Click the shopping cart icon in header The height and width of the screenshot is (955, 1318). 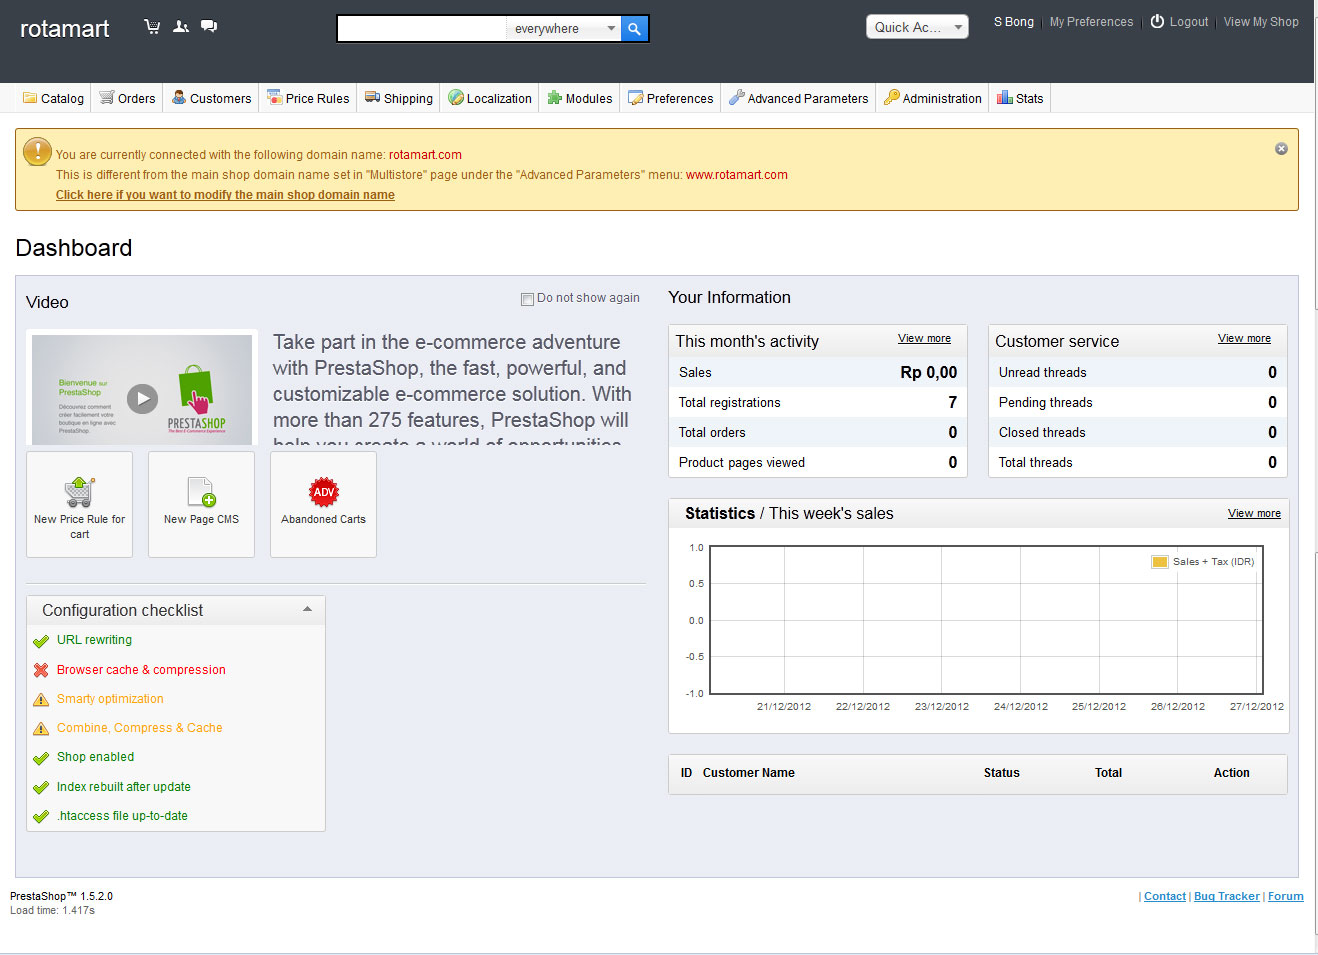pyautogui.click(x=152, y=27)
